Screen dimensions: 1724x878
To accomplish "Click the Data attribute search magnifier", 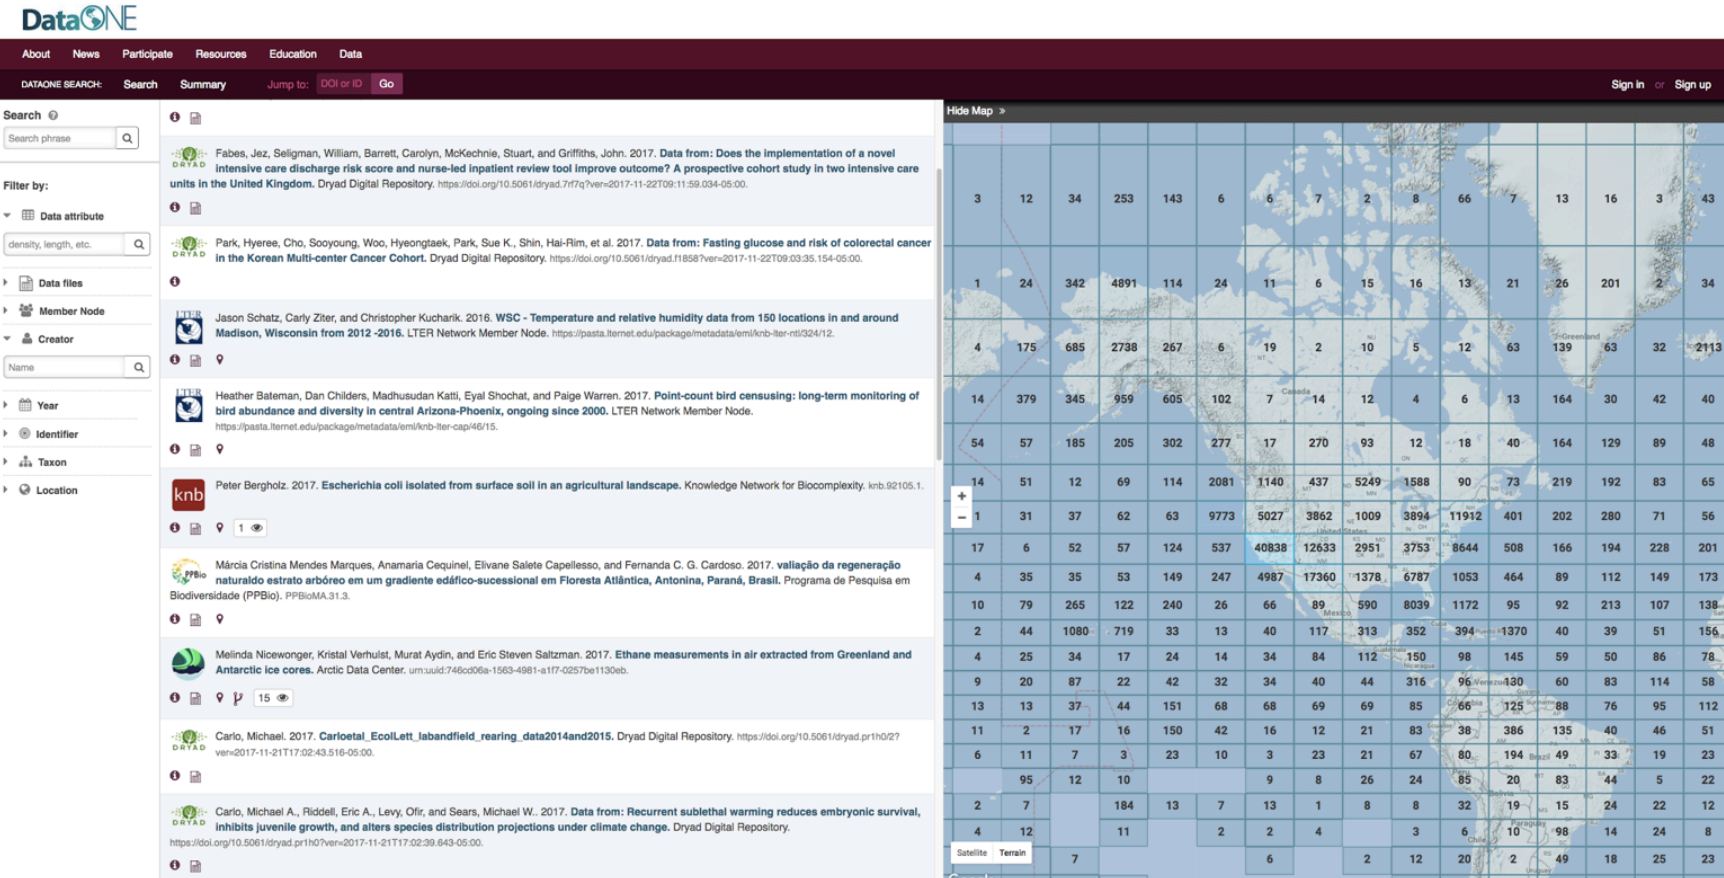I will 139,244.
